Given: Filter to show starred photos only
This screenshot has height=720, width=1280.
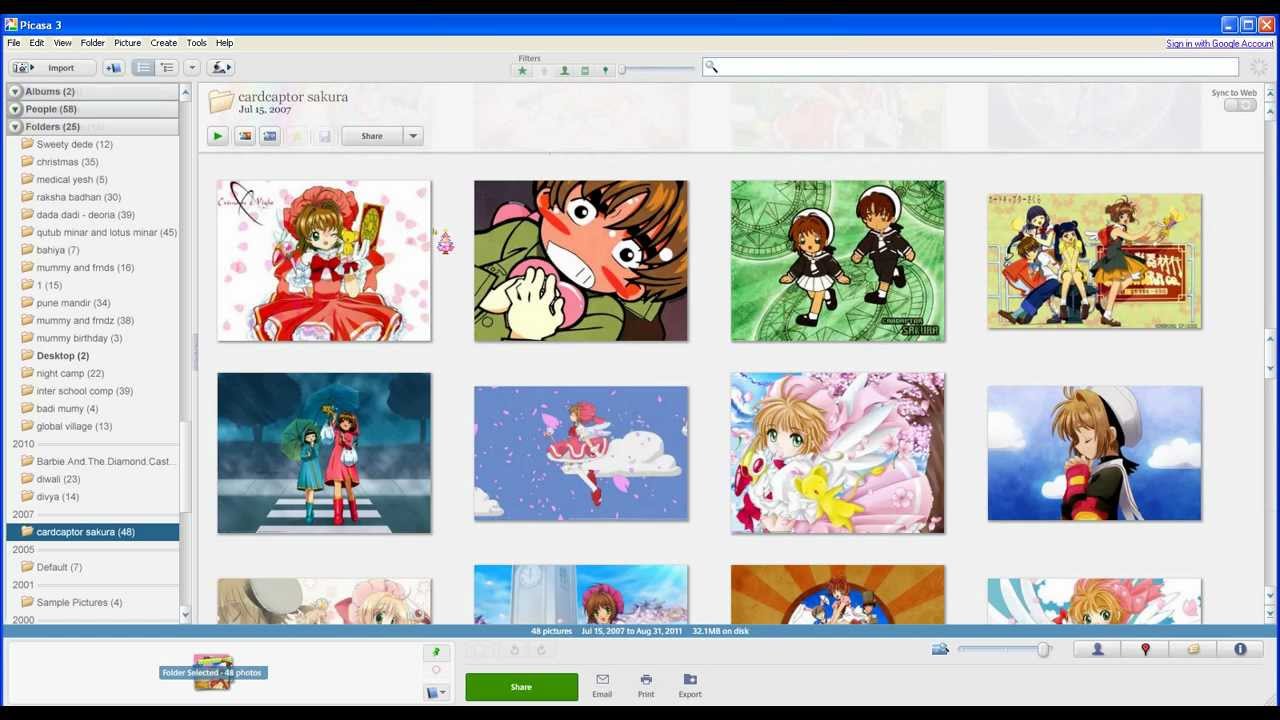Looking at the screenshot, I should tap(522, 70).
